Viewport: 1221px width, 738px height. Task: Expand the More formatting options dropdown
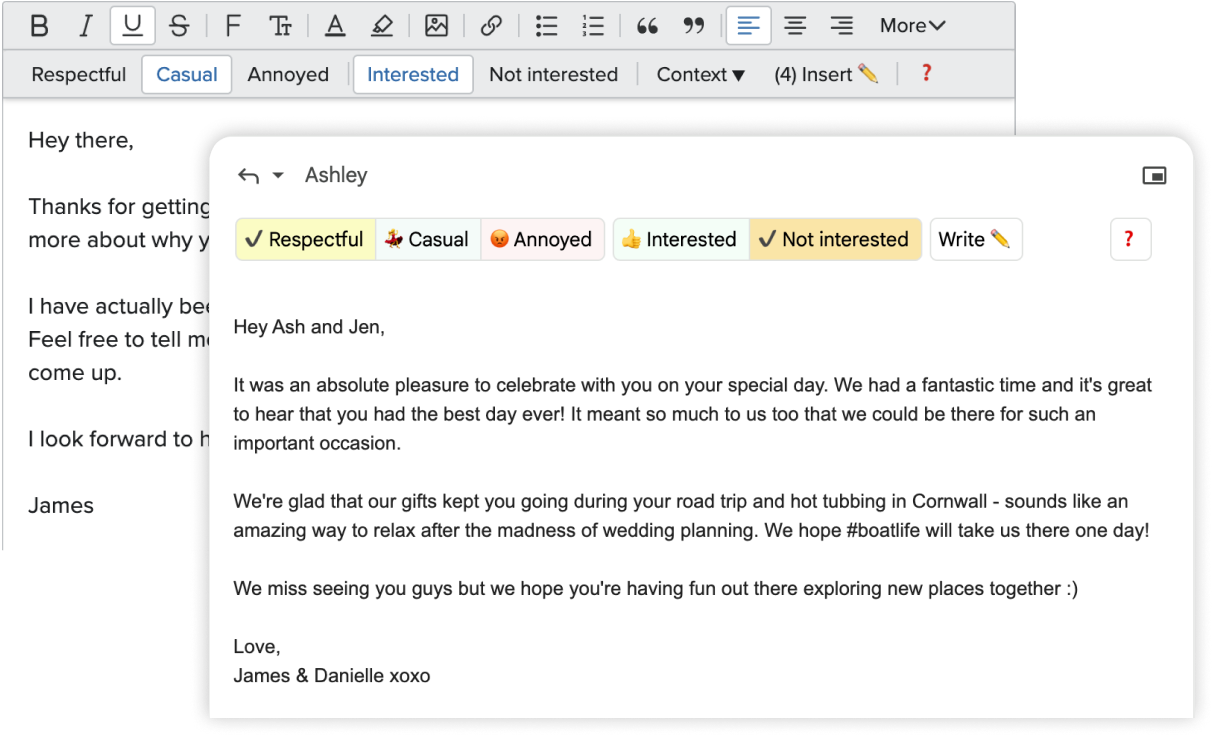click(912, 26)
